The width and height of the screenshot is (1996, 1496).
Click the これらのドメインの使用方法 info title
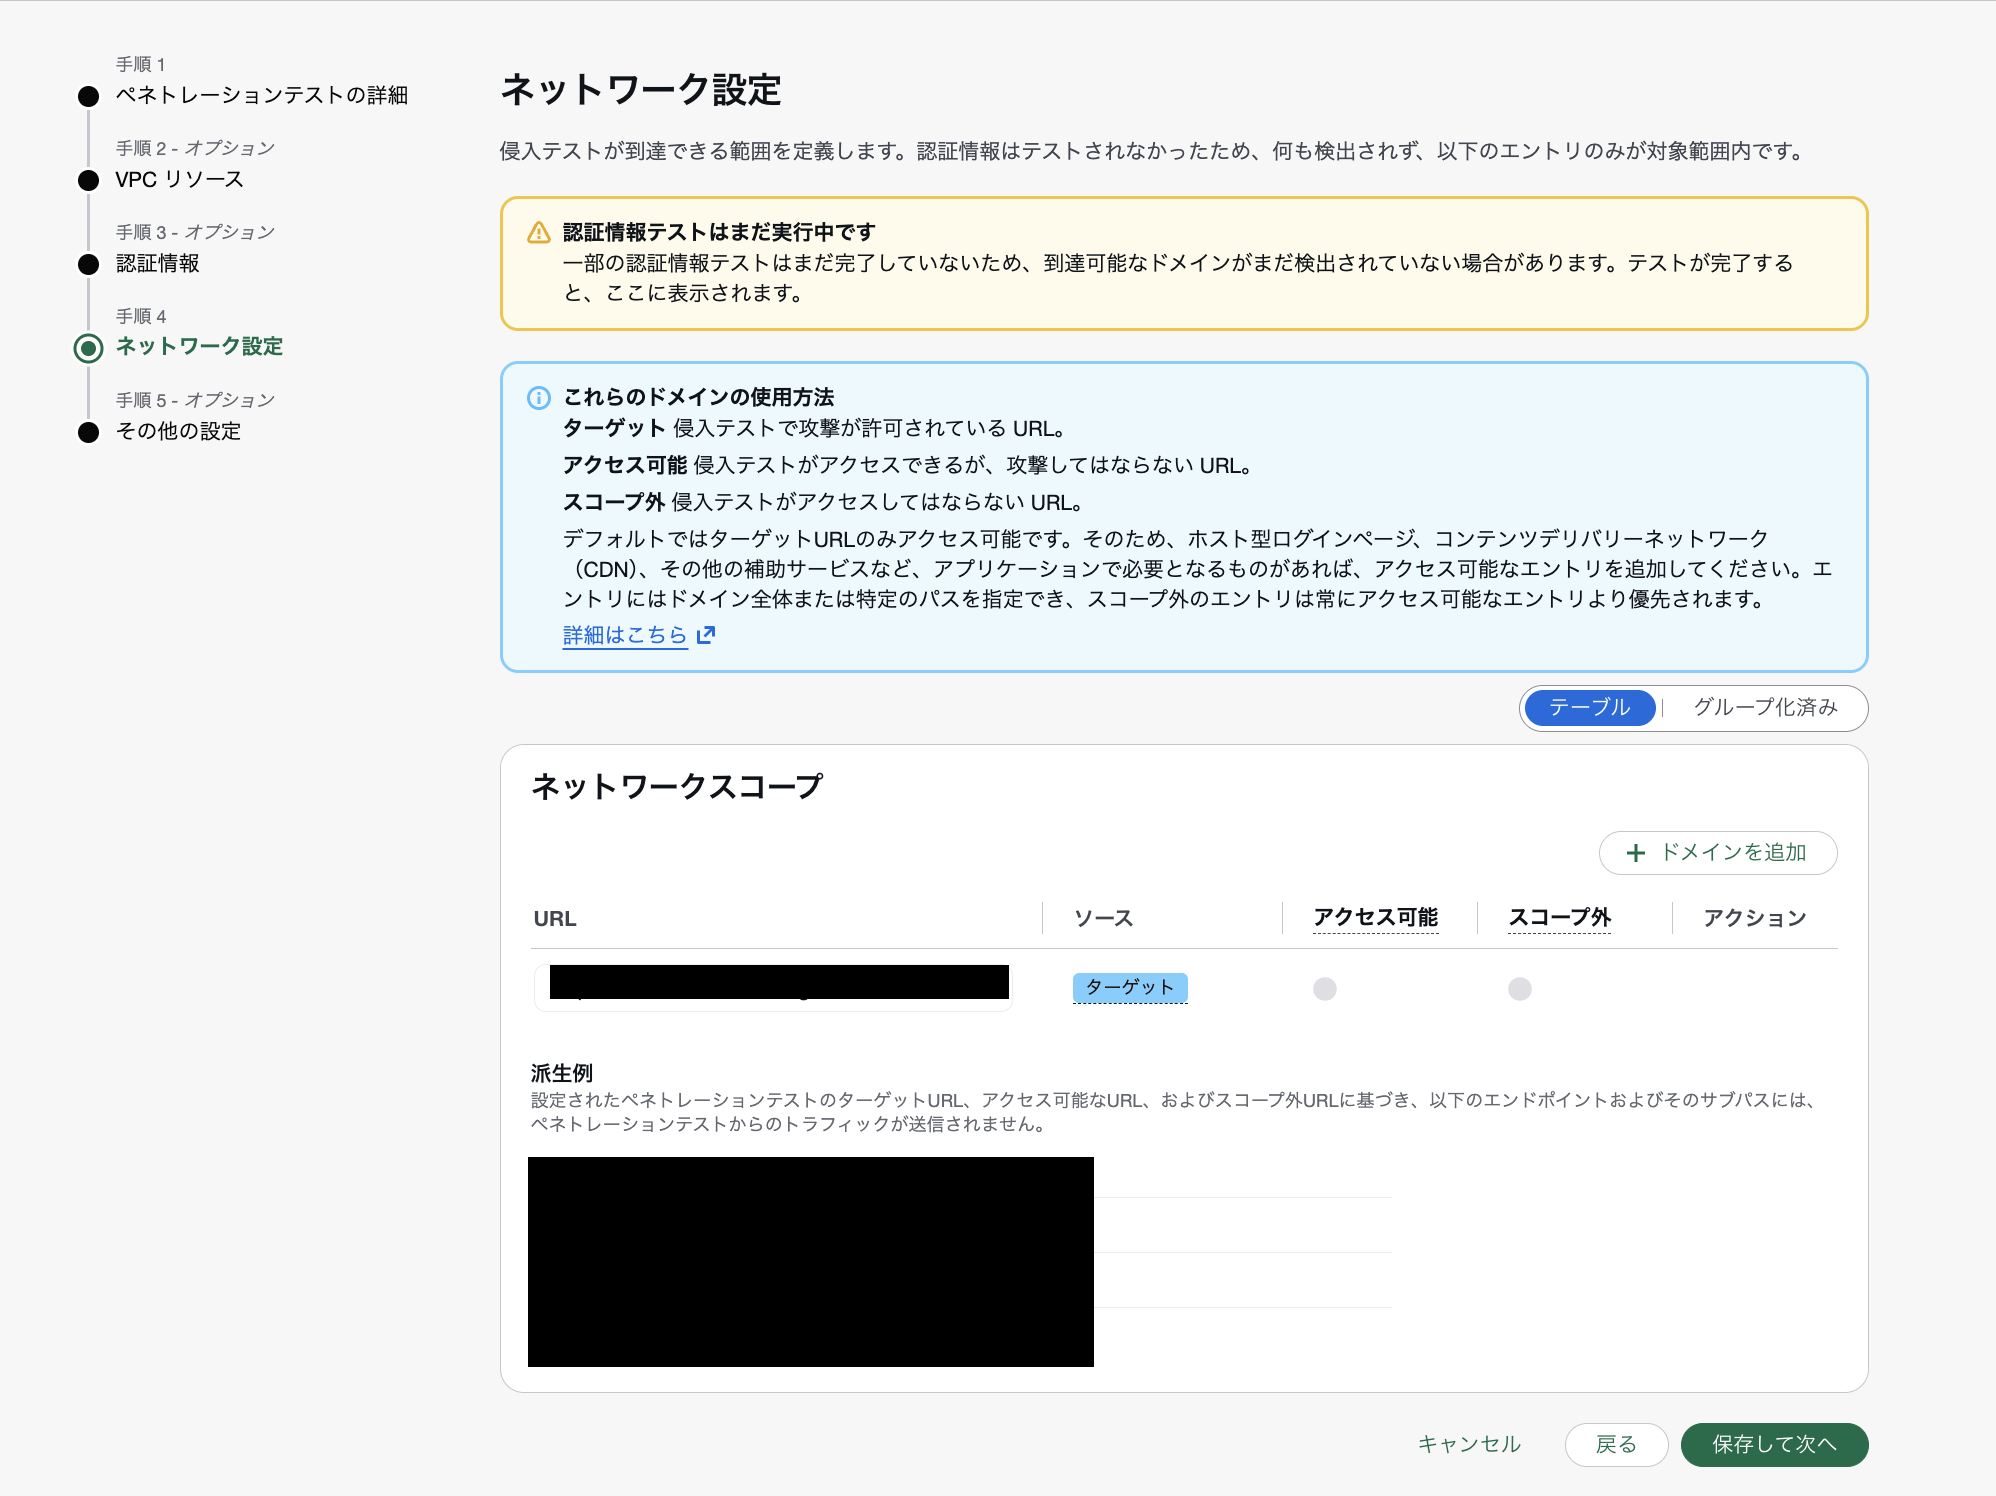click(699, 397)
